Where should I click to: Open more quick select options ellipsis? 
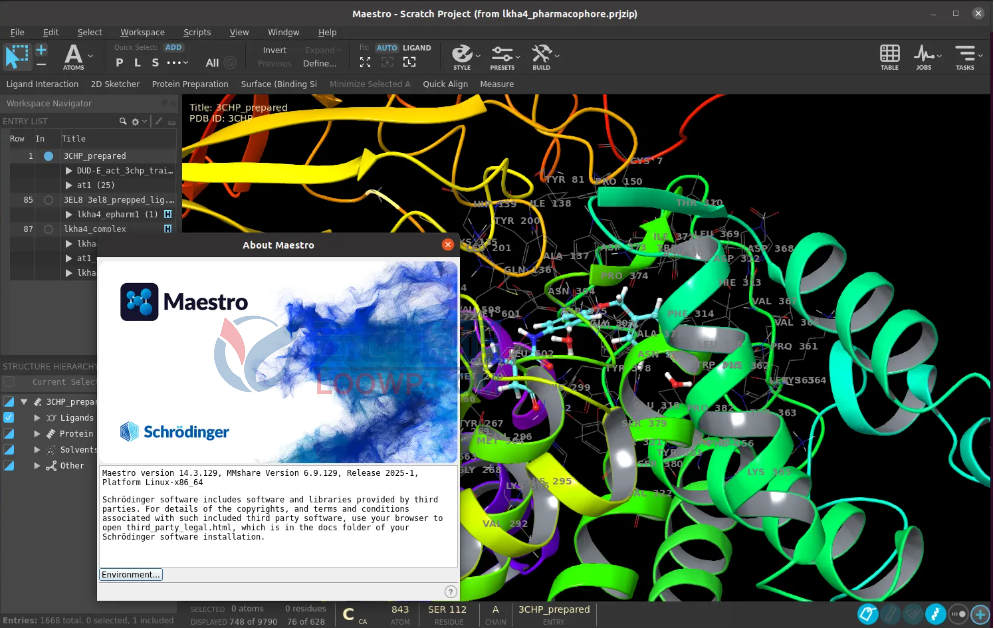click(x=177, y=62)
